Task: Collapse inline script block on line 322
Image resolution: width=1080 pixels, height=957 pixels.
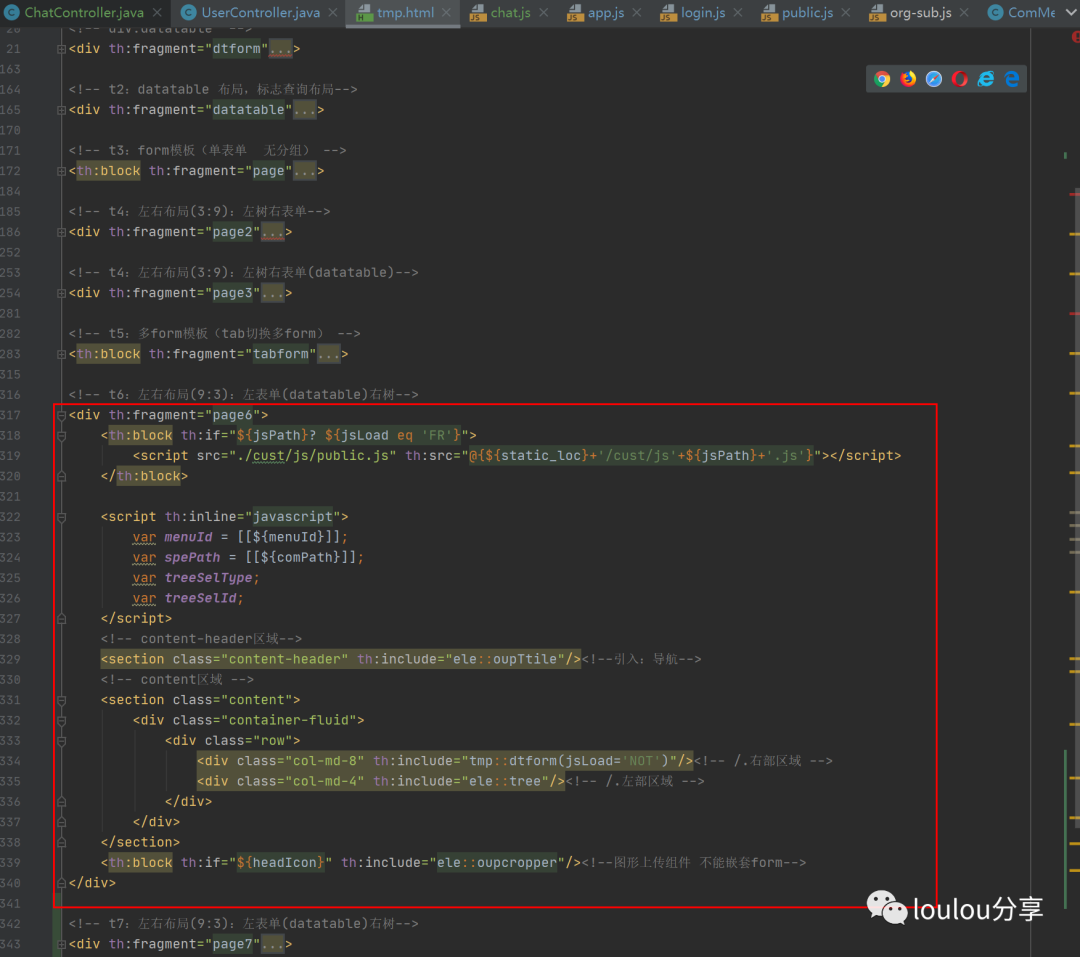Action: [61, 517]
